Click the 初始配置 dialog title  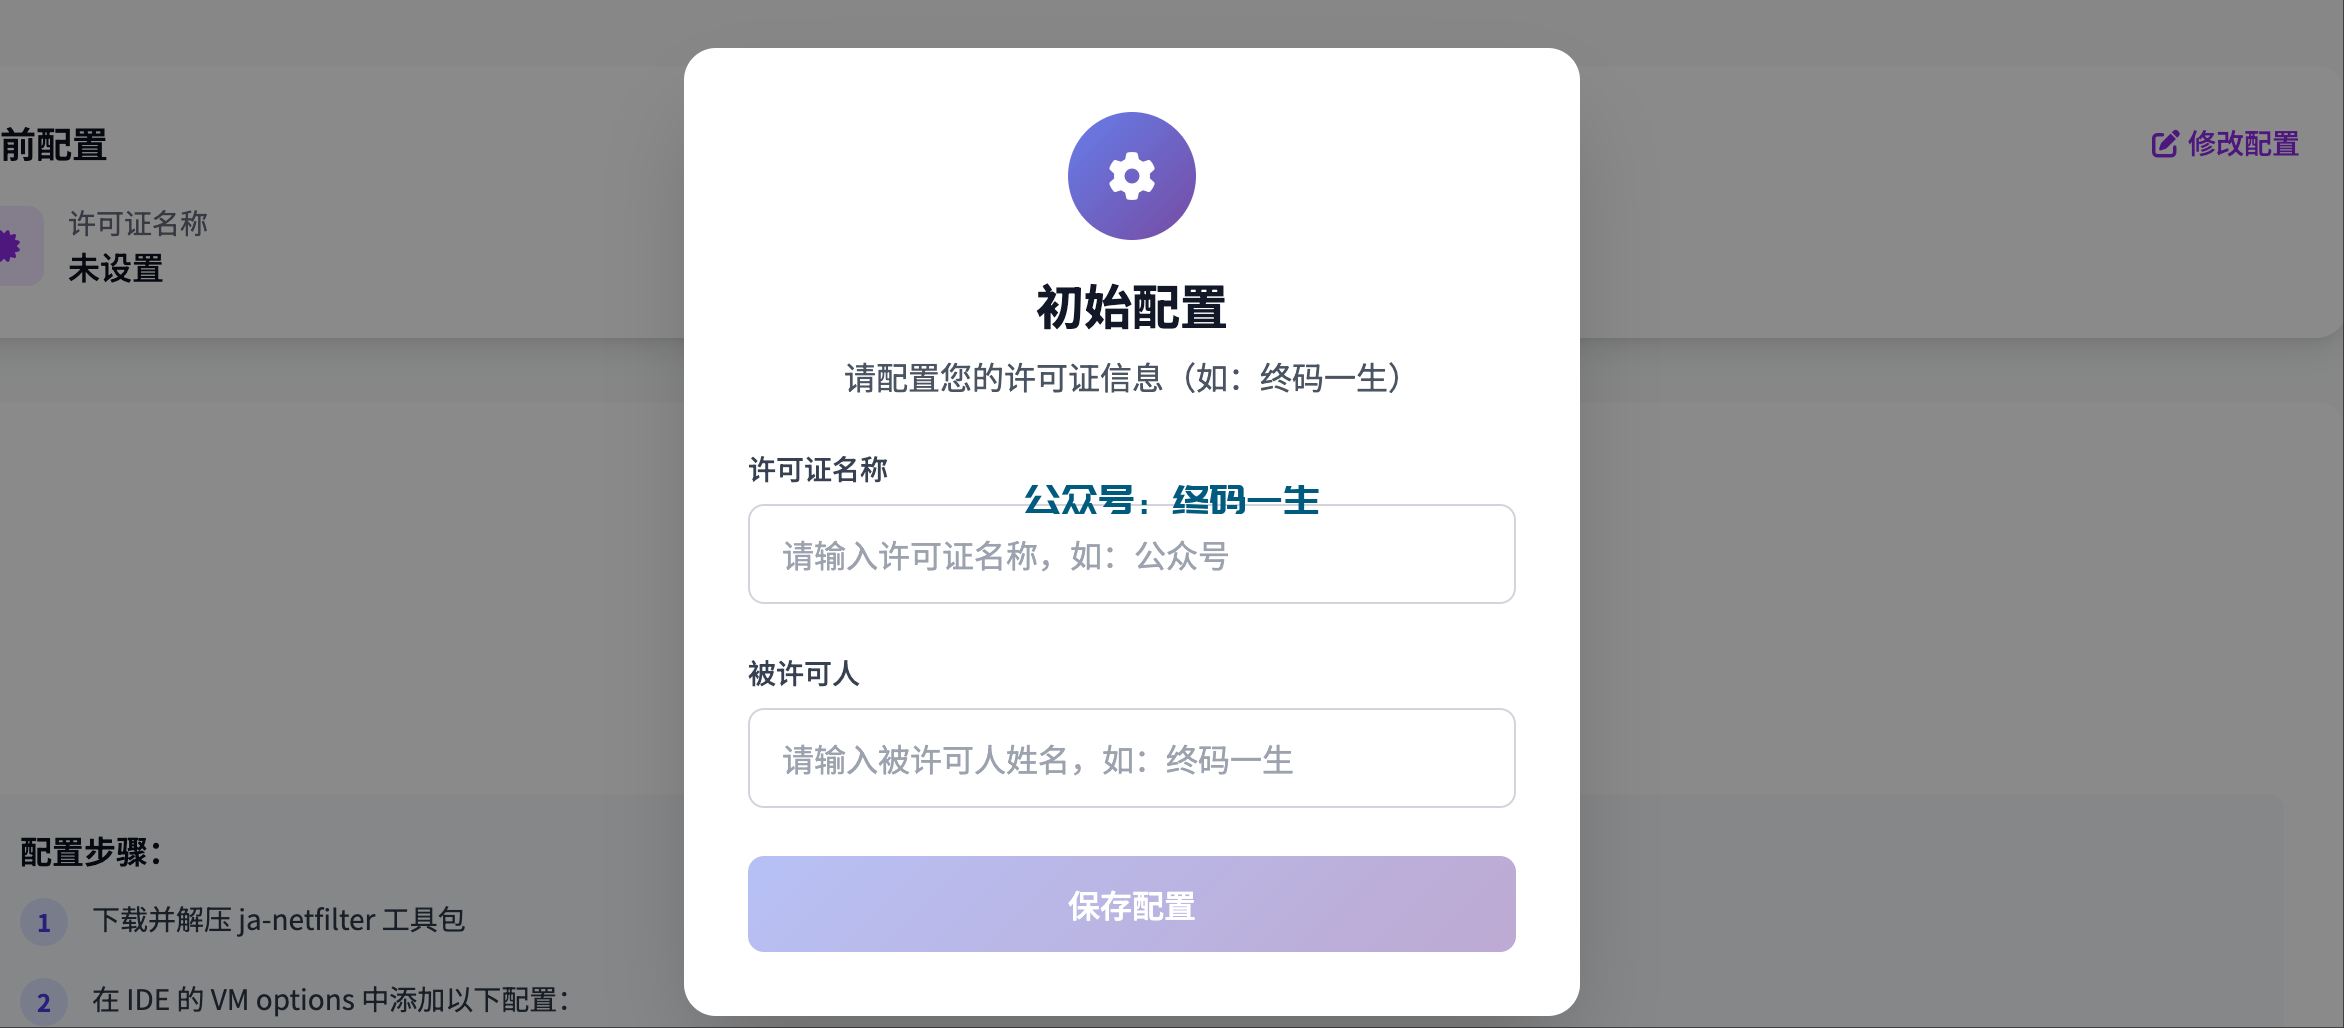(x=1131, y=307)
